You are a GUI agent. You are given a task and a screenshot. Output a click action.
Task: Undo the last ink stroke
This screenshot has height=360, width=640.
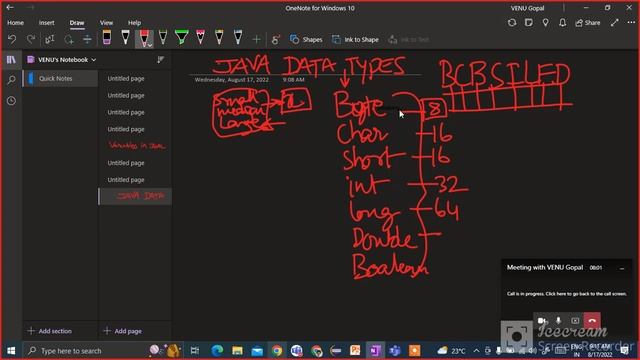[x=12, y=39]
